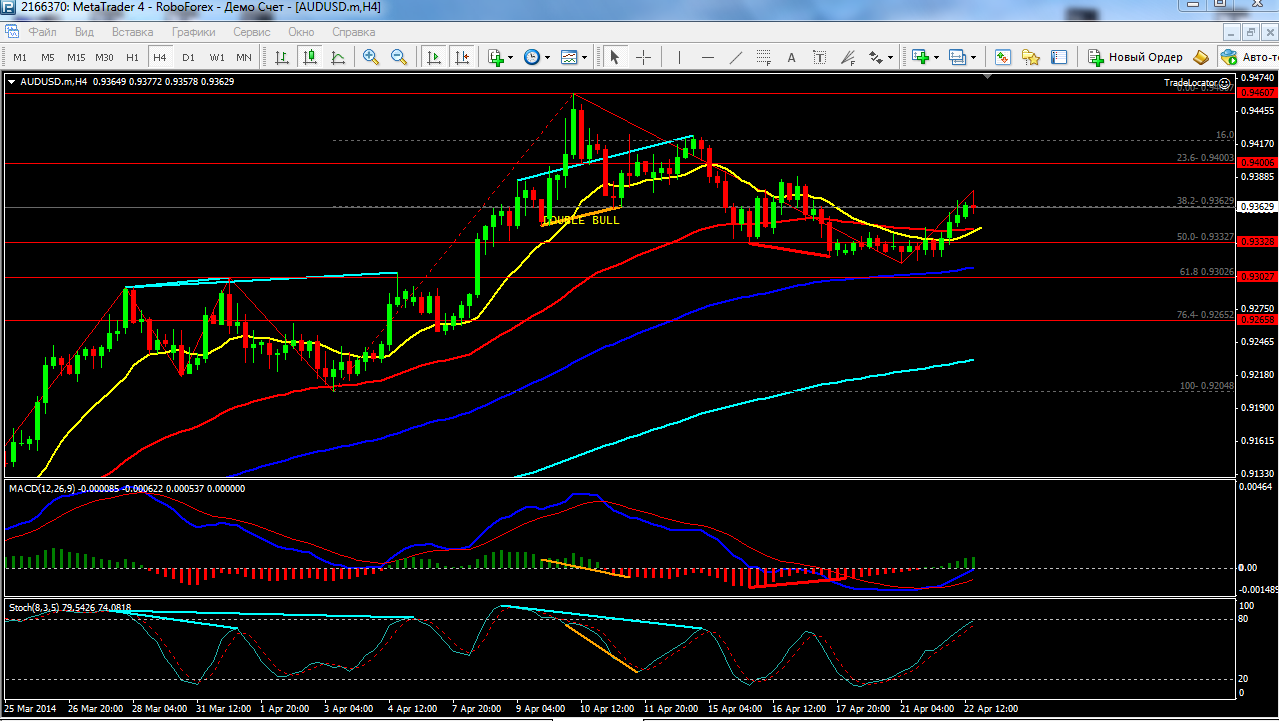Expand the Templates dropdown arrow
The width and height of the screenshot is (1279, 721).
pos(584,57)
